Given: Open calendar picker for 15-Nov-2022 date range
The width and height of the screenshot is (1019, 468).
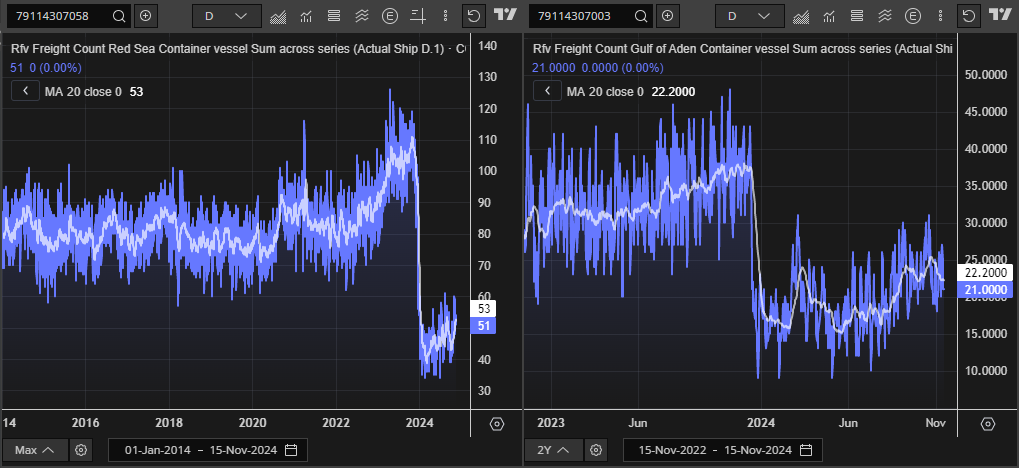Looking at the screenshot, I should coord(806,450).
